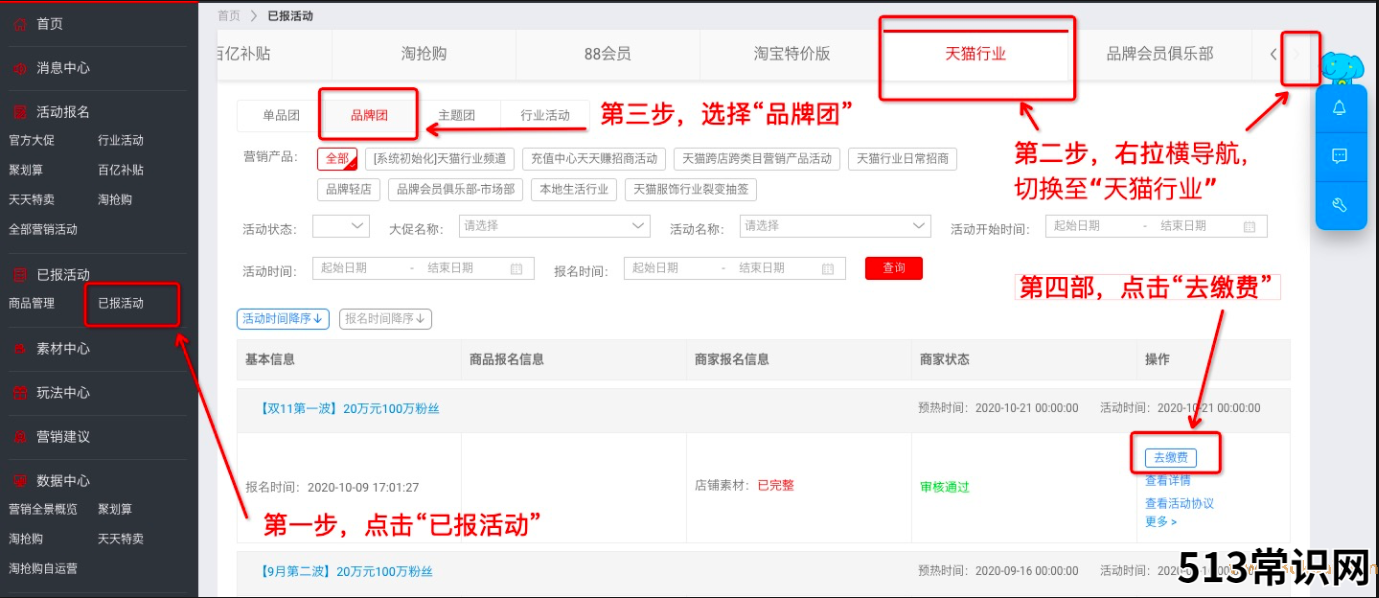This screenshot has width=1379, height=598.
Task: Sort by 报名时间降序
Action: click(x=386, y=319)
